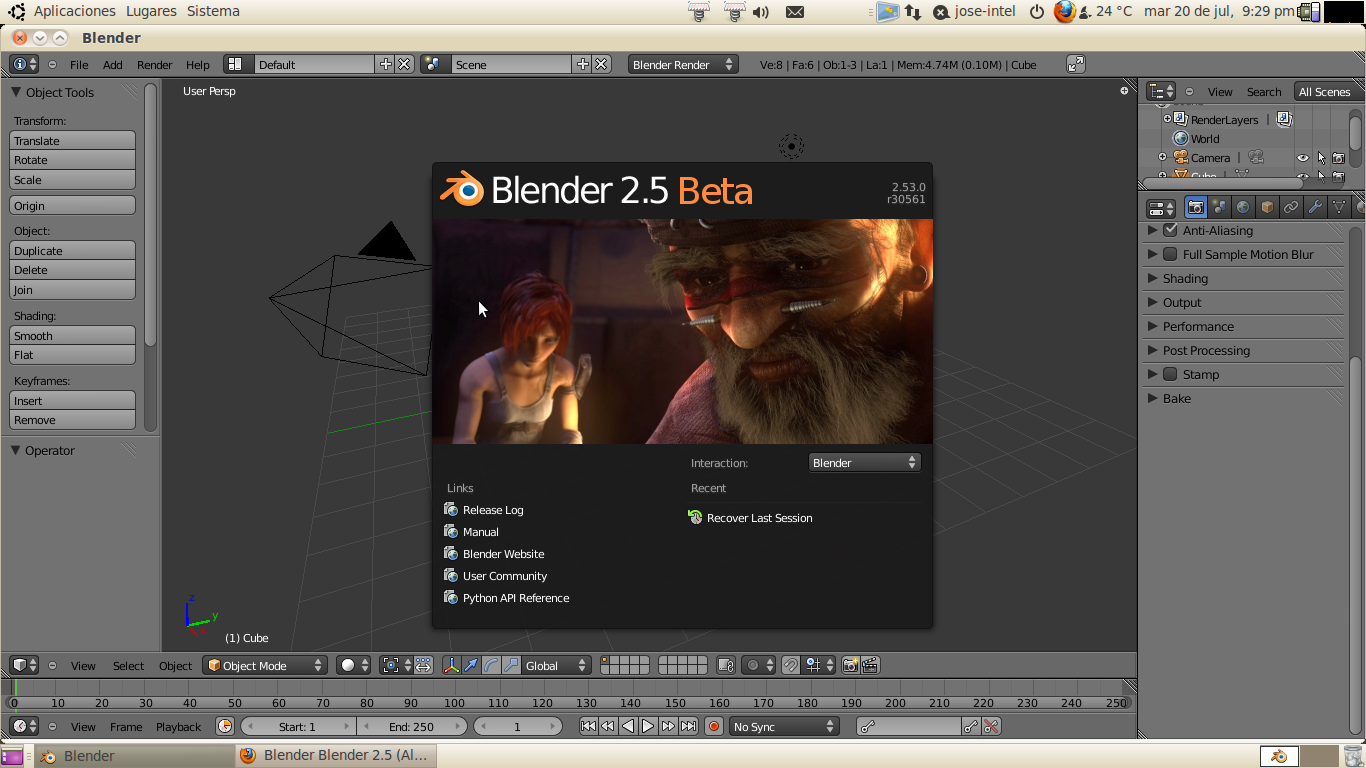The height and width of the screenshot is (768, 1366).
Task: Open the Interaction preset dropdown on splash
Action: (x=864, y=462)
